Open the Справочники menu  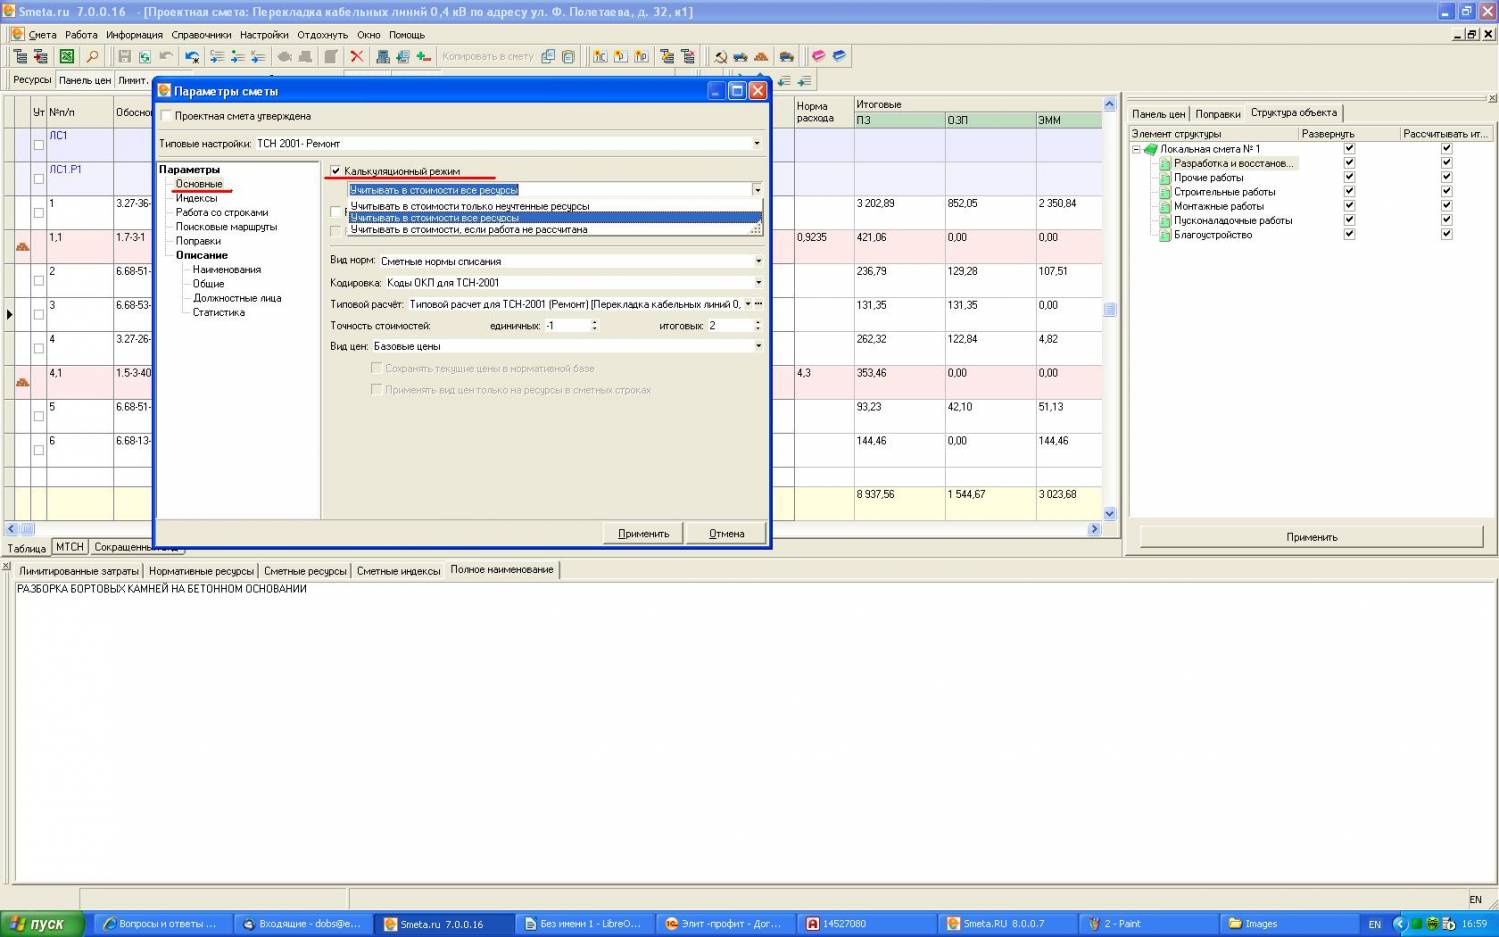(x=201, y=35)
